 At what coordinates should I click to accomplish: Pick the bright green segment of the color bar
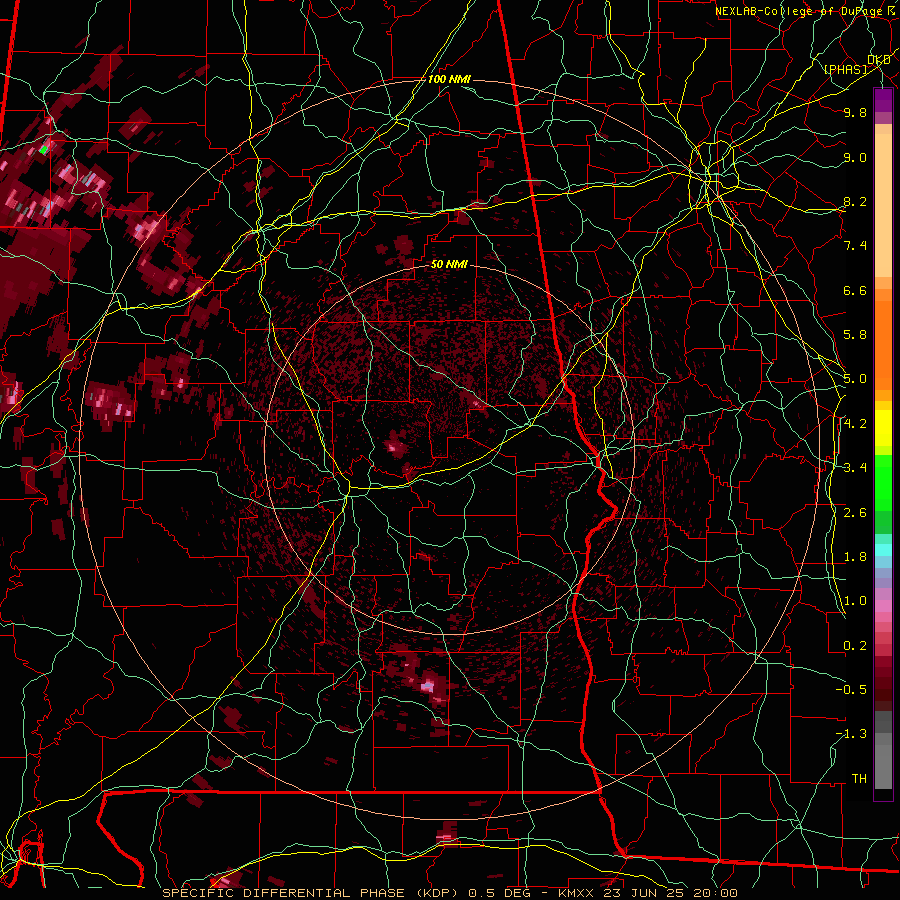[x=883, y=483]
